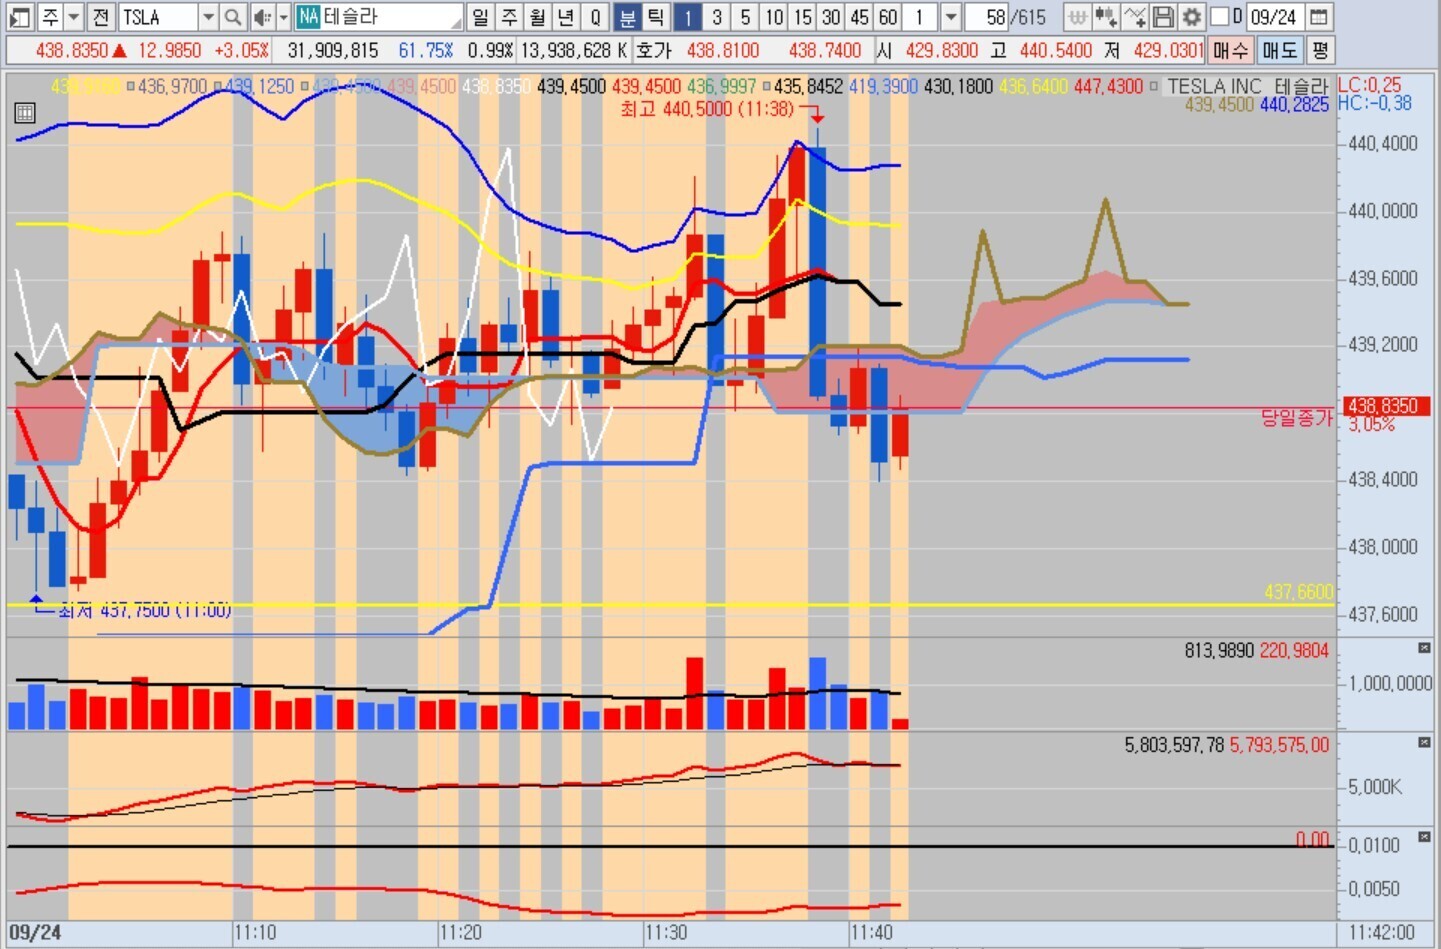
Task: Click the won currency toggle icon
Action: tap(1077, 17)
